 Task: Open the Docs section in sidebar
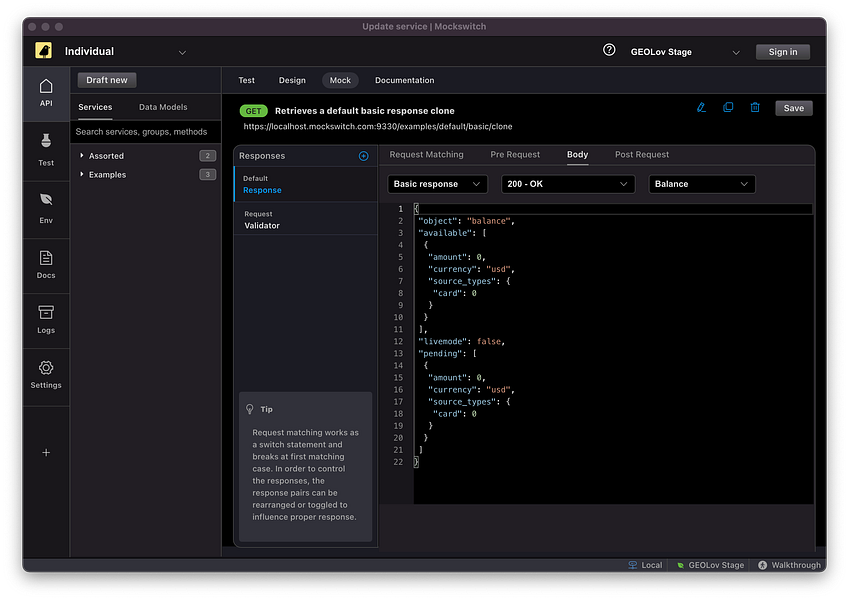pyautogui.click(x=46, y=264)
